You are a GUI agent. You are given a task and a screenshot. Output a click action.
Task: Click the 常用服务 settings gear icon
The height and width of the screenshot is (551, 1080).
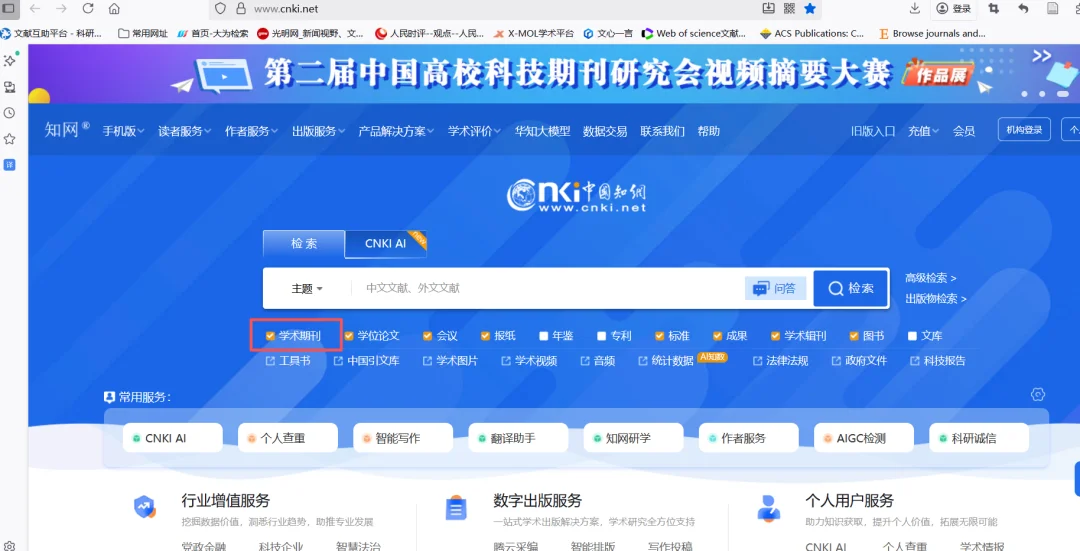pos(1038,394)
